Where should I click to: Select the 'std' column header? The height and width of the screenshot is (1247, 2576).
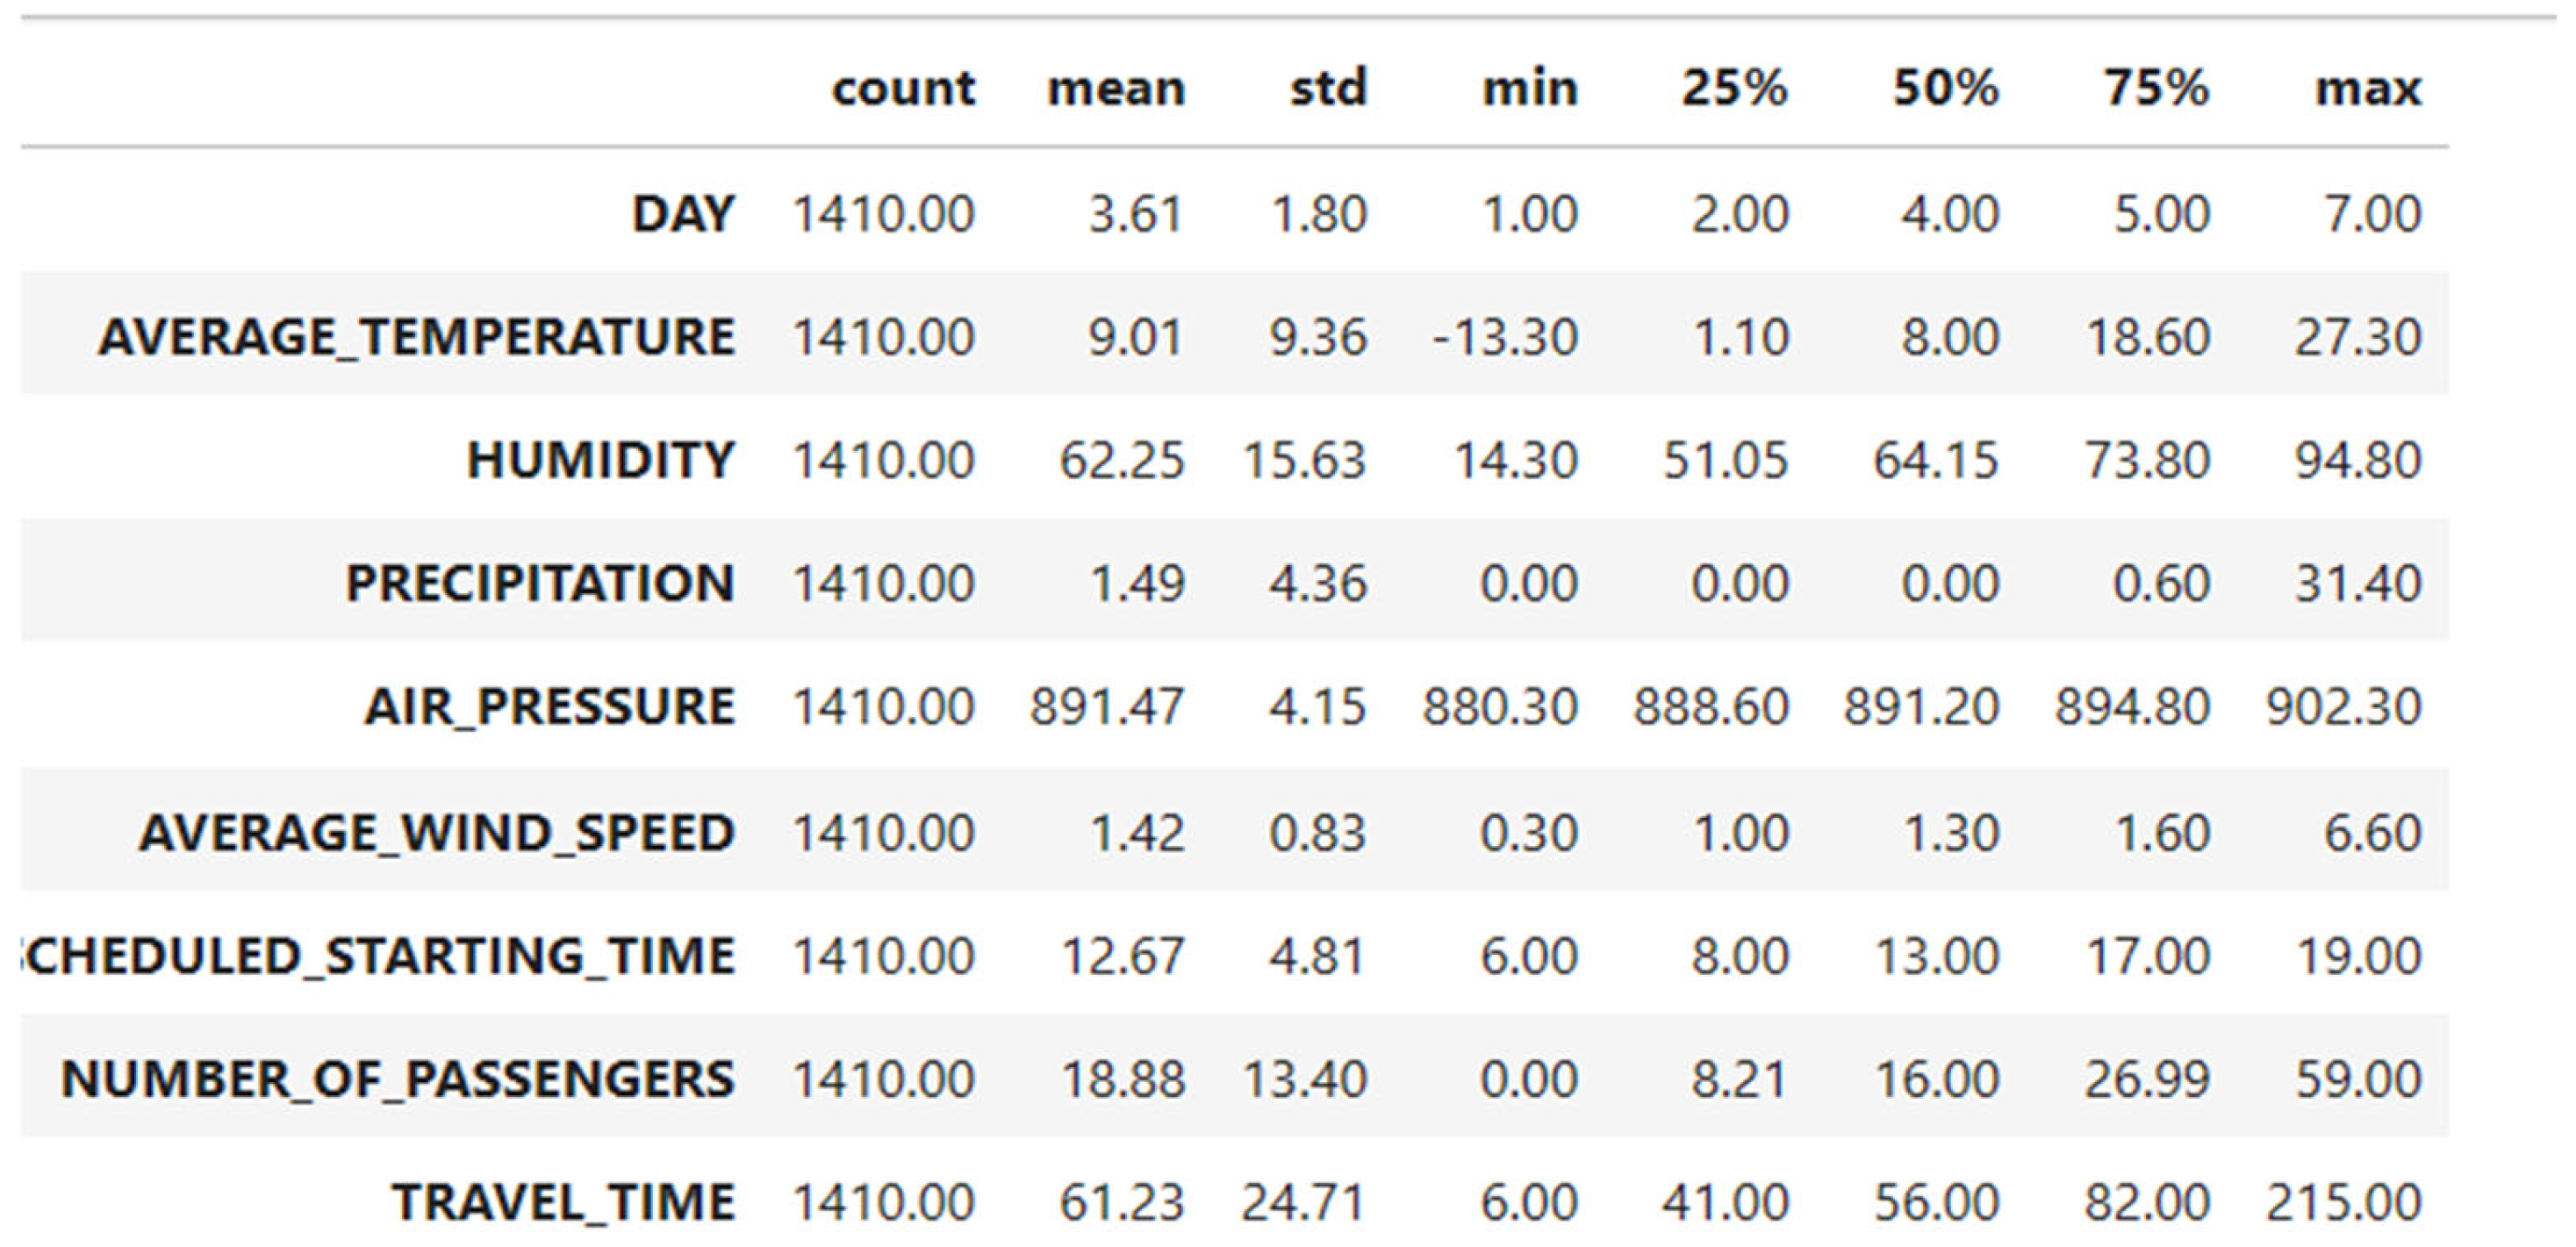point(1328,88)
